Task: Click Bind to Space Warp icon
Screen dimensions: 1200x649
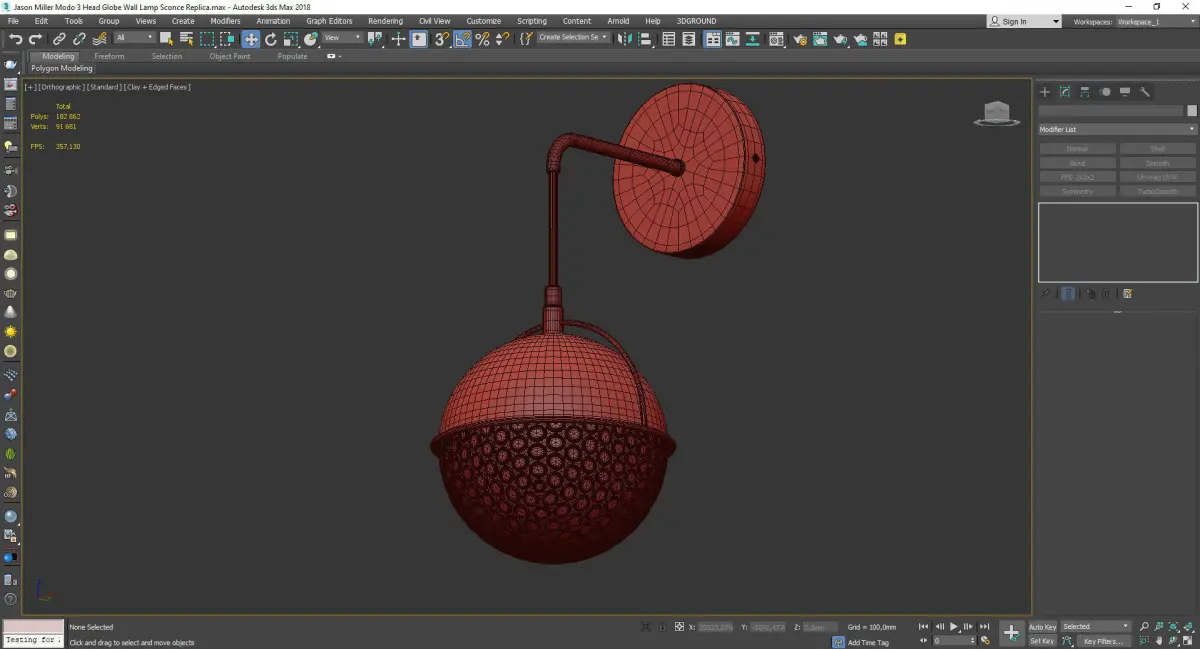Action: click(x=100, y=39)
